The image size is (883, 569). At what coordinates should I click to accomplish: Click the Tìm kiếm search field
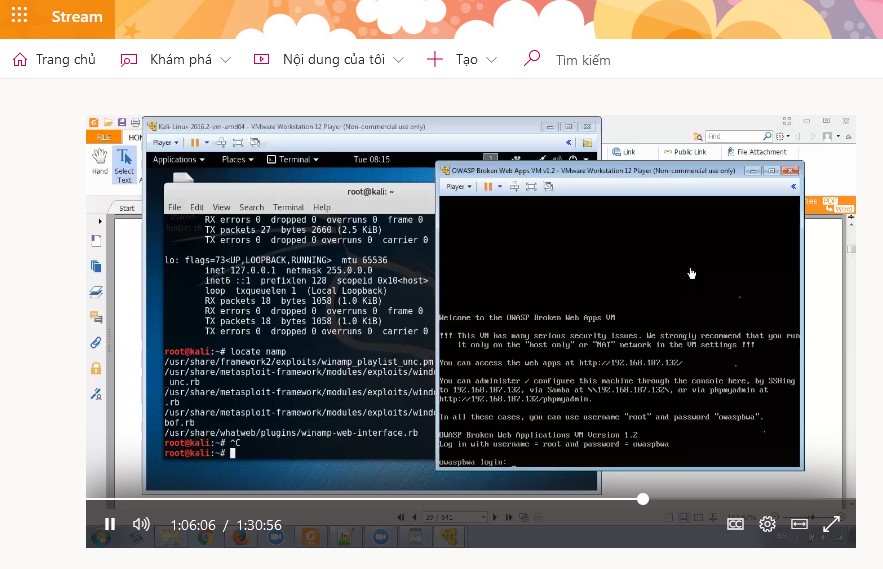[x=583, y=60]
